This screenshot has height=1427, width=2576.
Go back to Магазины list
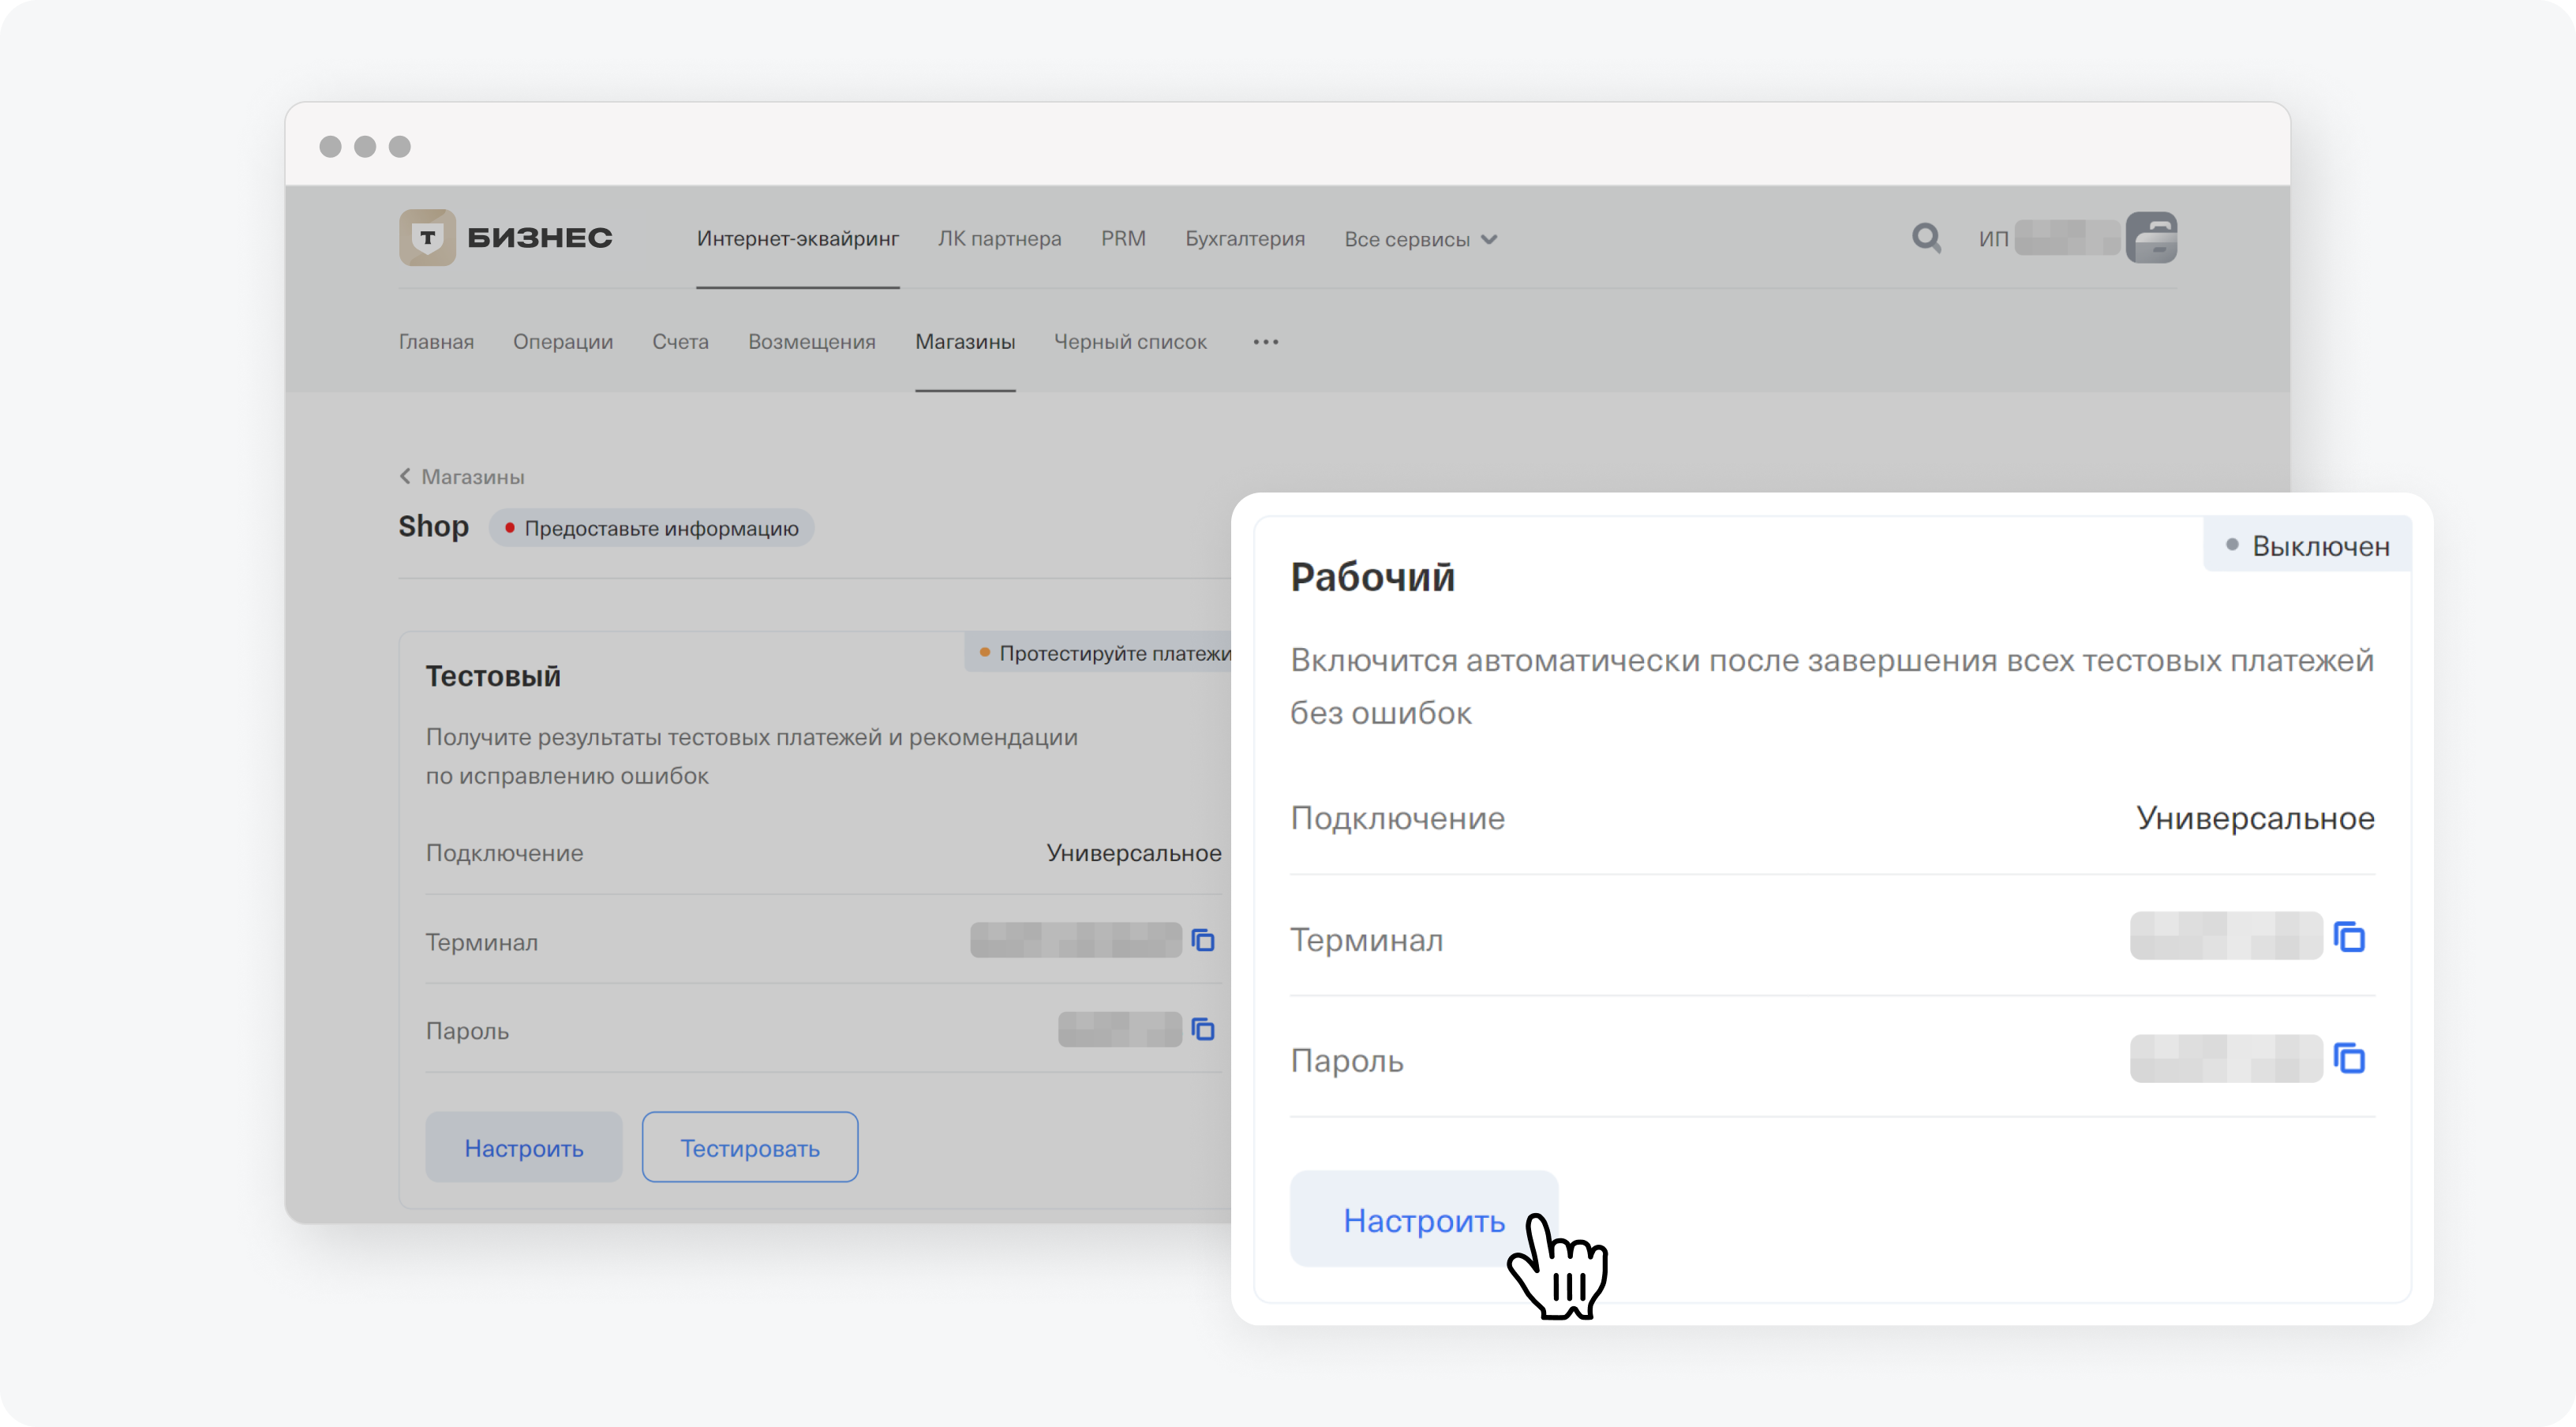[462, 477]
